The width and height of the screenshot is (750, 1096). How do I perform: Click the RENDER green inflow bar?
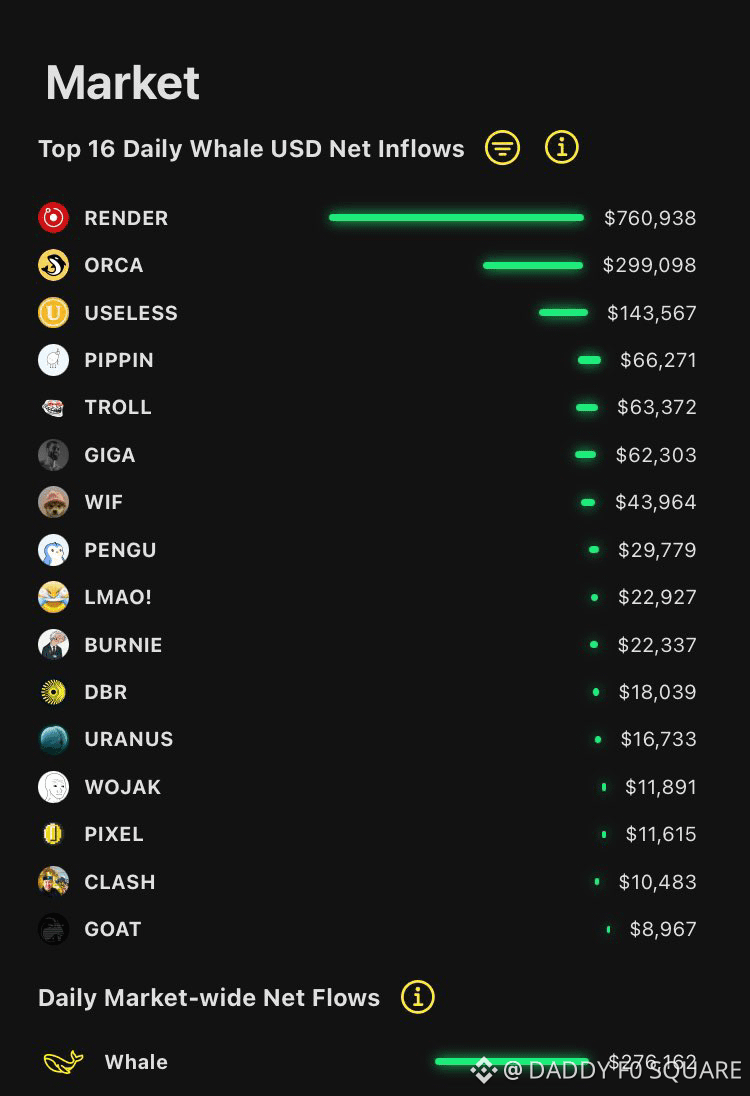click(456, 217)
